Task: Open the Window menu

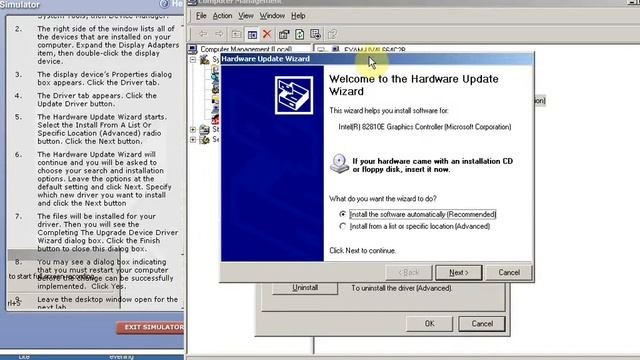Action: click(272, 16)
